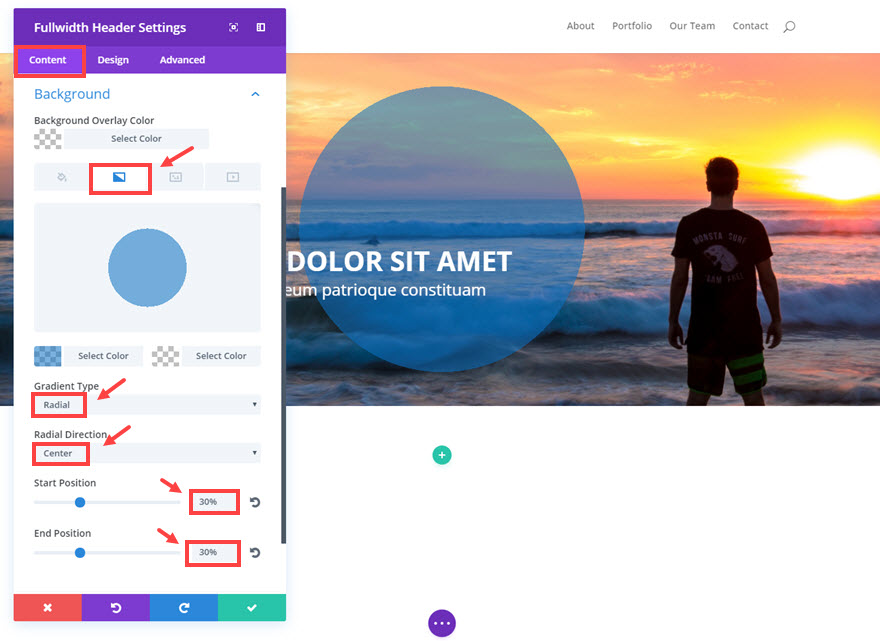Reset the End Position value
The height and width of the screenshot is (641, 880).
click(x=255, y=552)
